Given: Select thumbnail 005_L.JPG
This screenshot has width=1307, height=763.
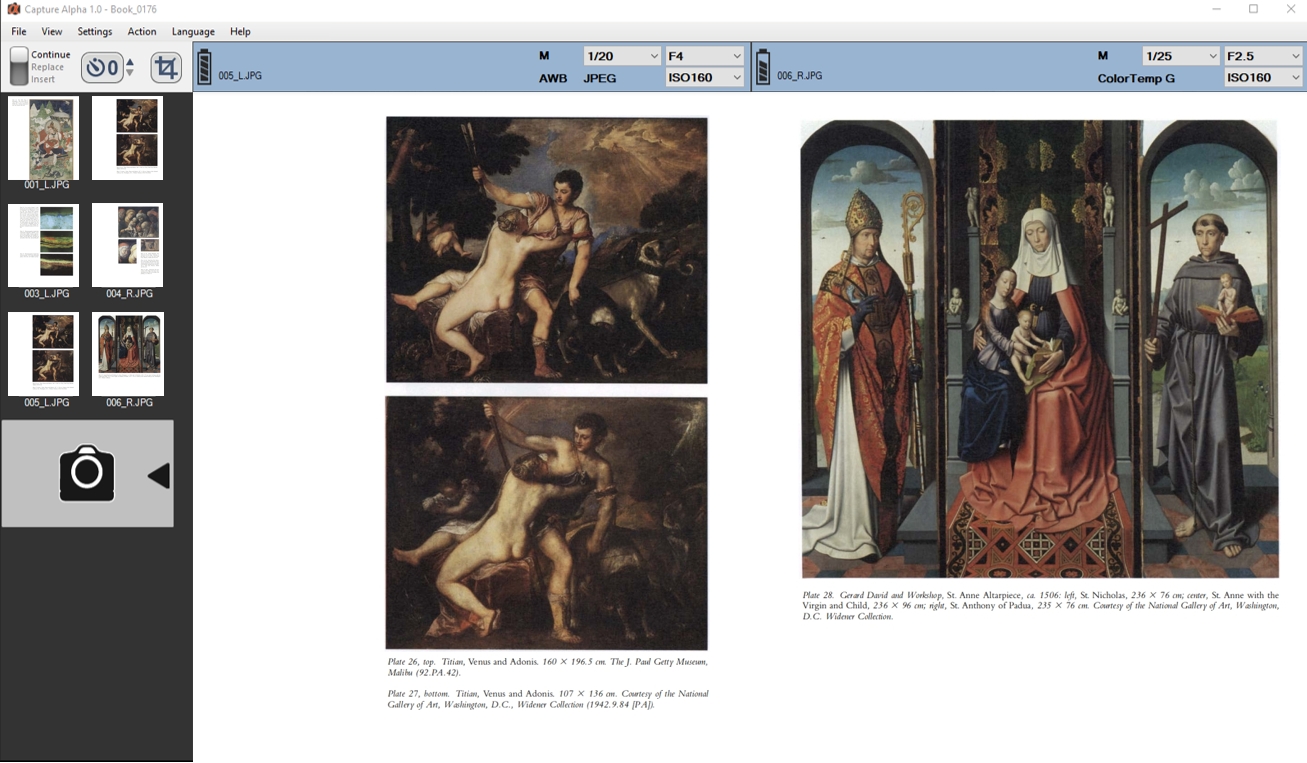Looking at the screenshot, I should [43, 354].
